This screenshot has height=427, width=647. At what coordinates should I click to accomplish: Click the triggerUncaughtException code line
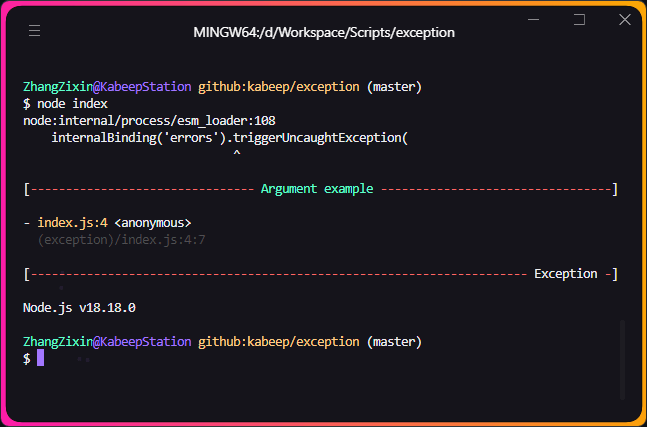229,138
